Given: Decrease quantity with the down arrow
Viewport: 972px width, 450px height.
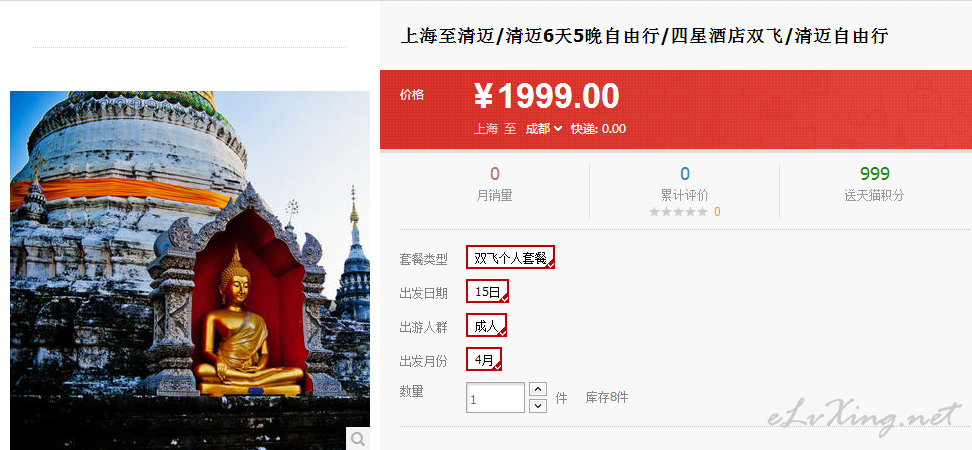Looking at the screenshot, I should point(539,406).
